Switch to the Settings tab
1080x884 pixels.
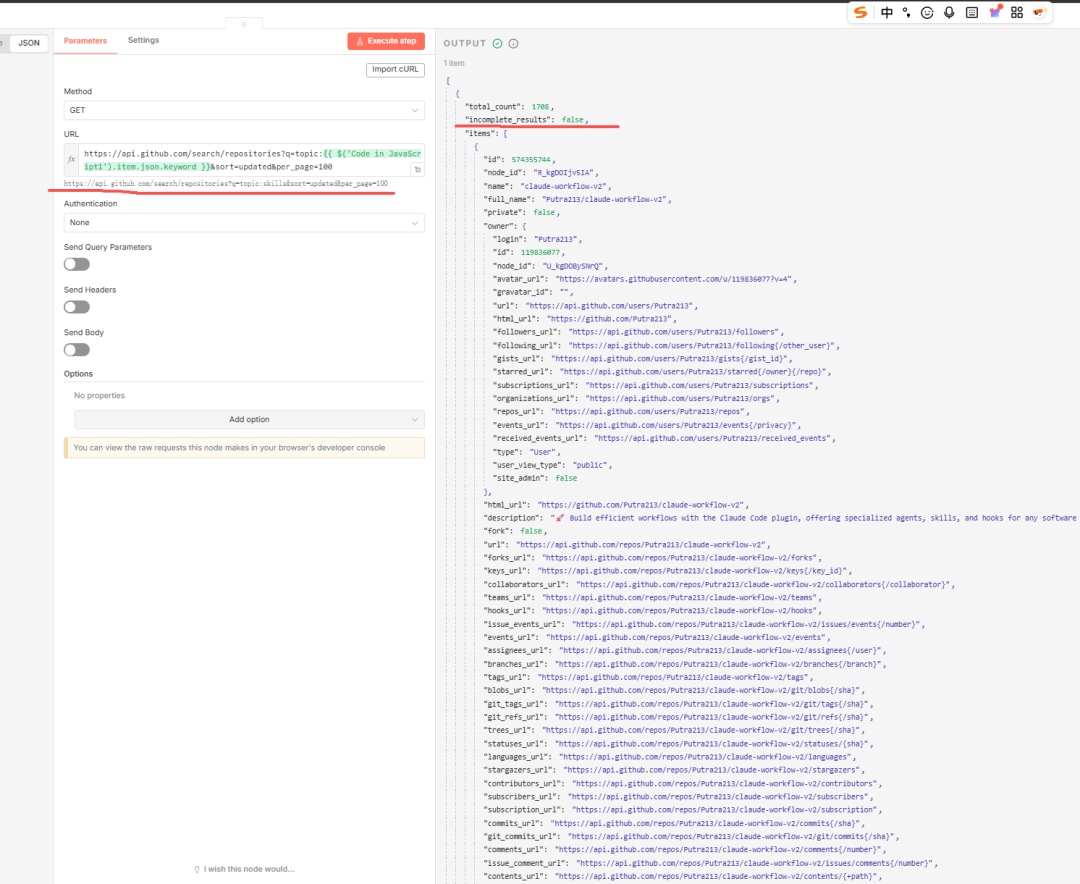click(x=143, y=40)
